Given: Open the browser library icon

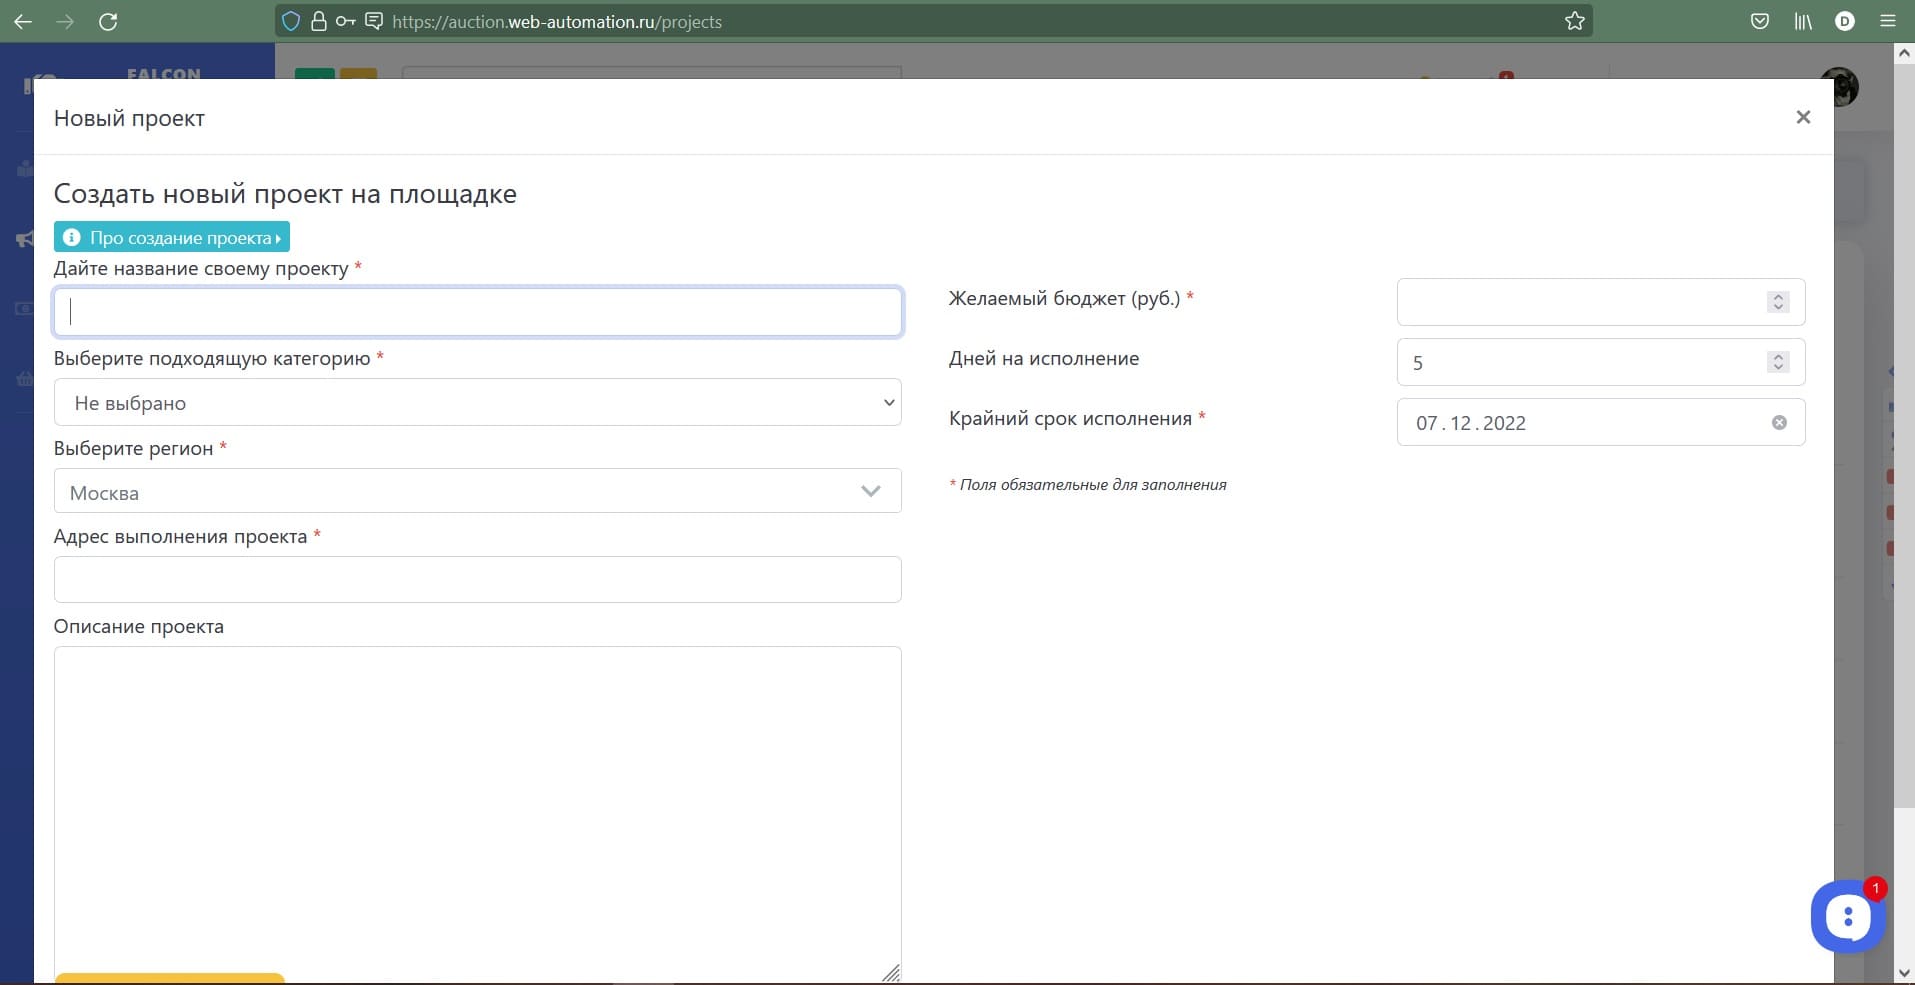Looking at the screenshot, I should tap(1802, 21).
